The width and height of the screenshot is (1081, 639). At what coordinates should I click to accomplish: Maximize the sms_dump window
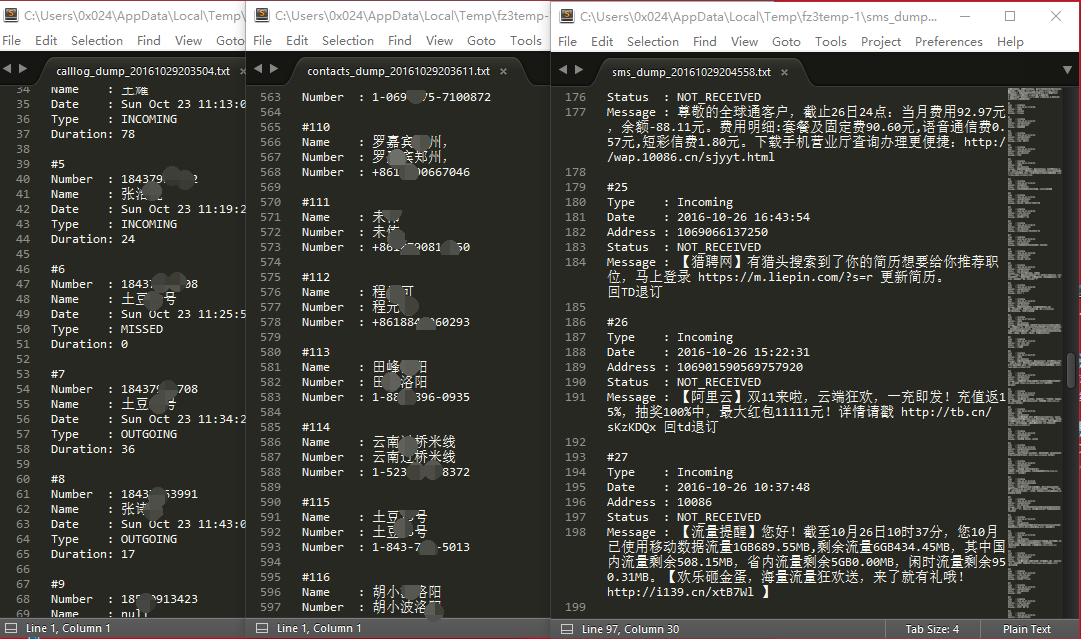pos(1010,16)
